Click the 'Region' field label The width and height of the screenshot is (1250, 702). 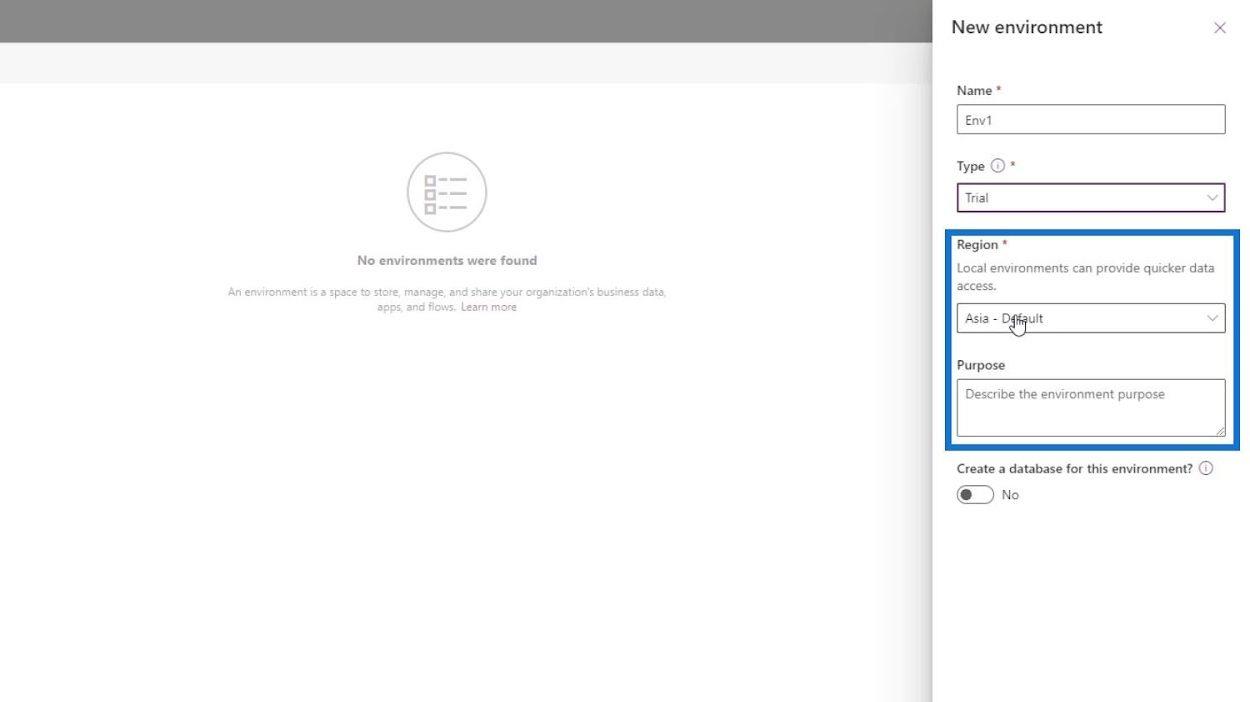977,245
